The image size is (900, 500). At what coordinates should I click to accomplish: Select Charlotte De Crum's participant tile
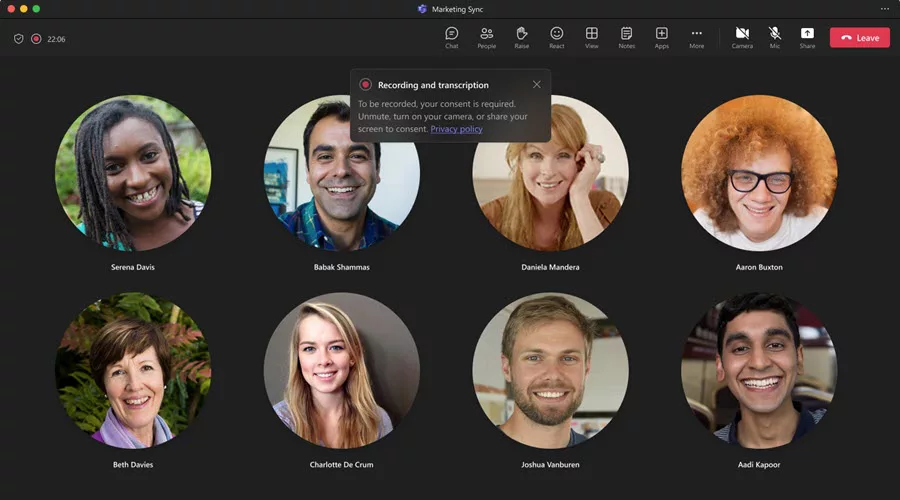point(342,370)
